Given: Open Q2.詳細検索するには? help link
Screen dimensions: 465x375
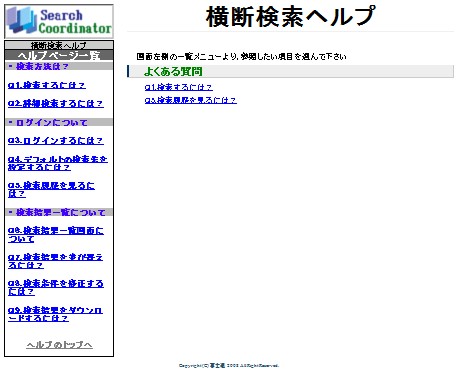Looking at the screenshot, I should click(x=56, y=104).
